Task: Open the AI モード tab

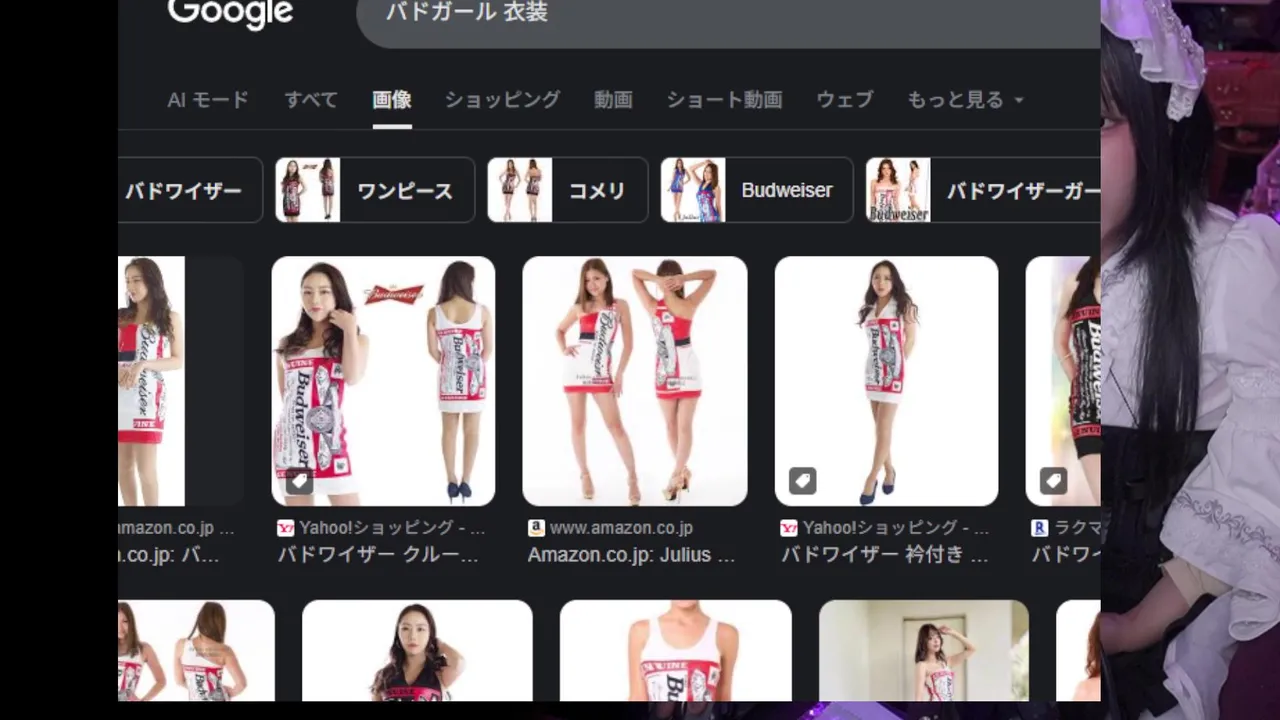Action: click(208, 100)
